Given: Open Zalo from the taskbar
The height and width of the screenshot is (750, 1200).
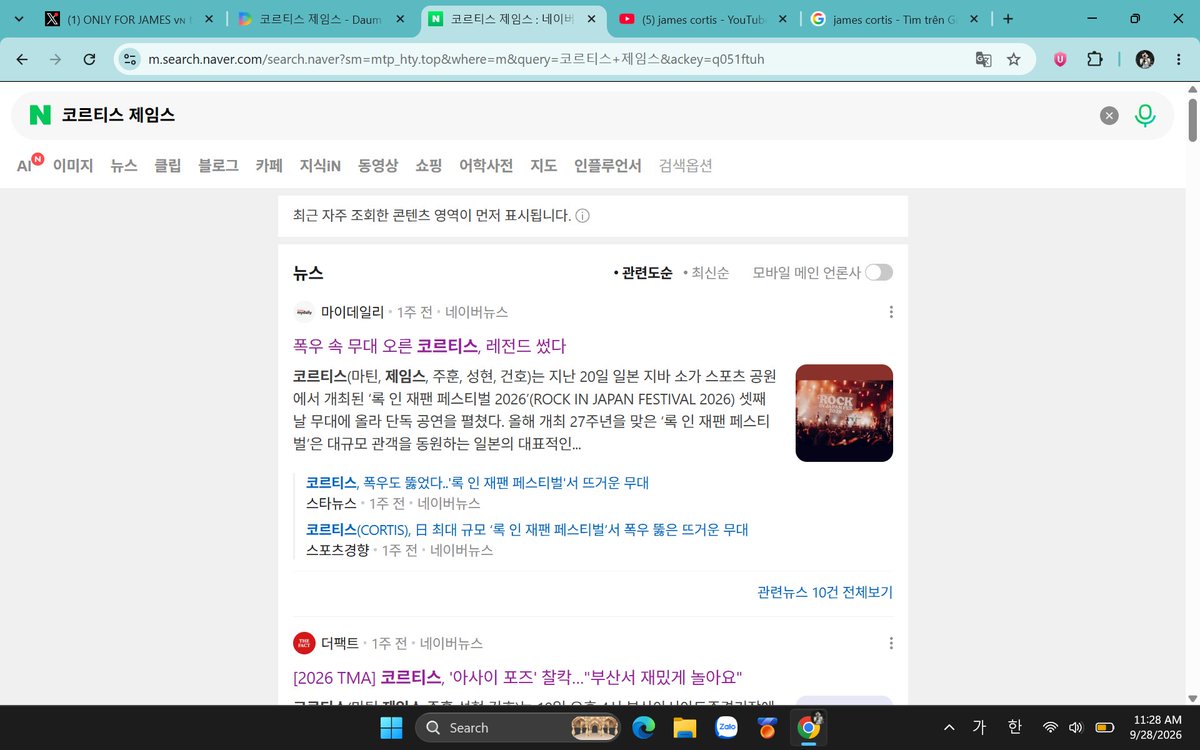Looking at the screenshot, I should (727, 728).
